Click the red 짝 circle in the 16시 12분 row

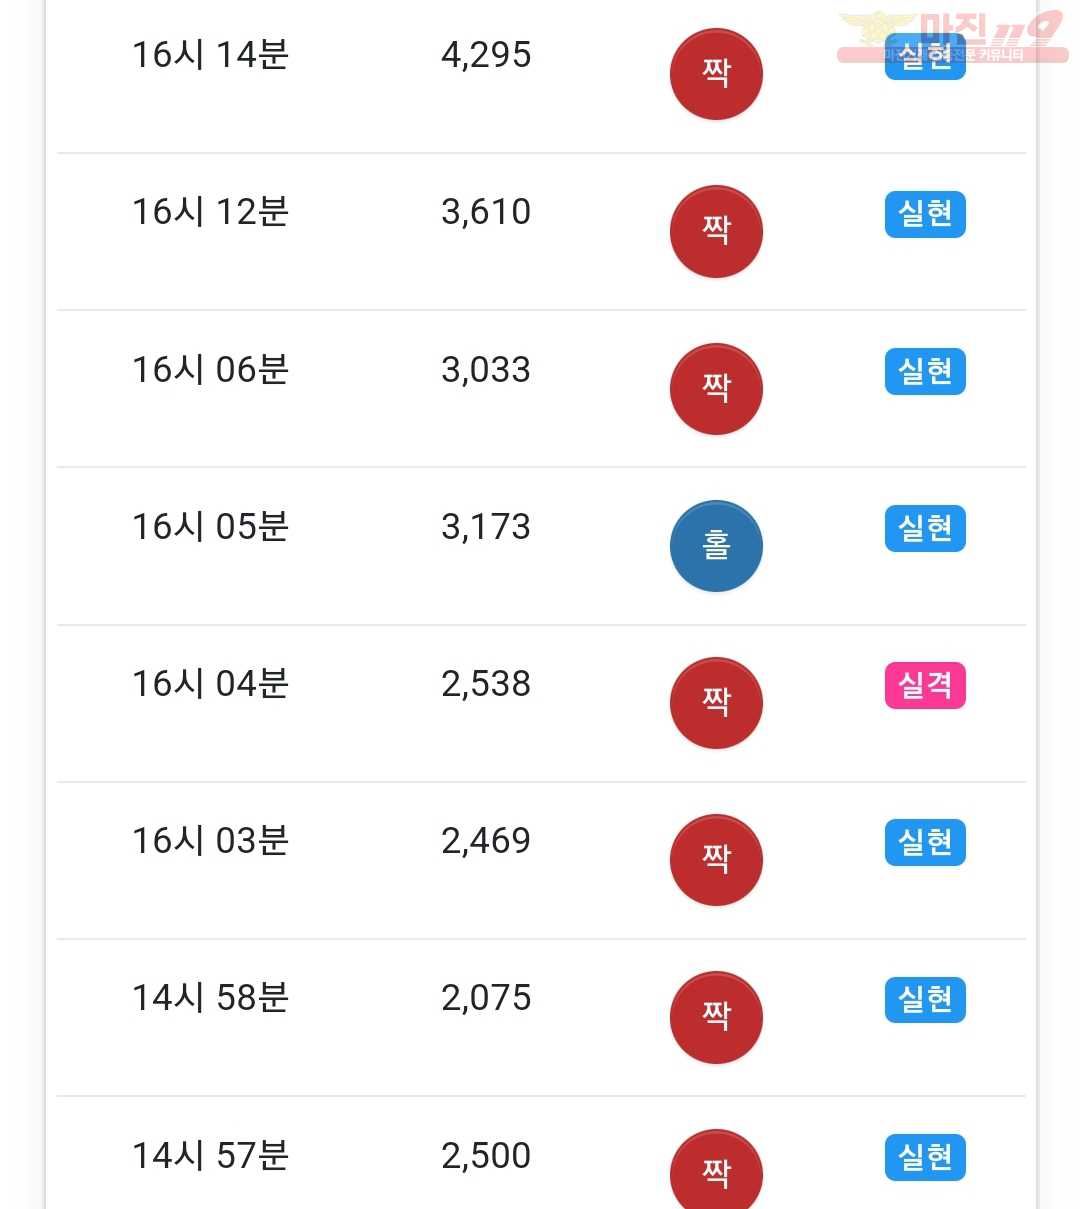pyautogui.click(x=716, y=232)
